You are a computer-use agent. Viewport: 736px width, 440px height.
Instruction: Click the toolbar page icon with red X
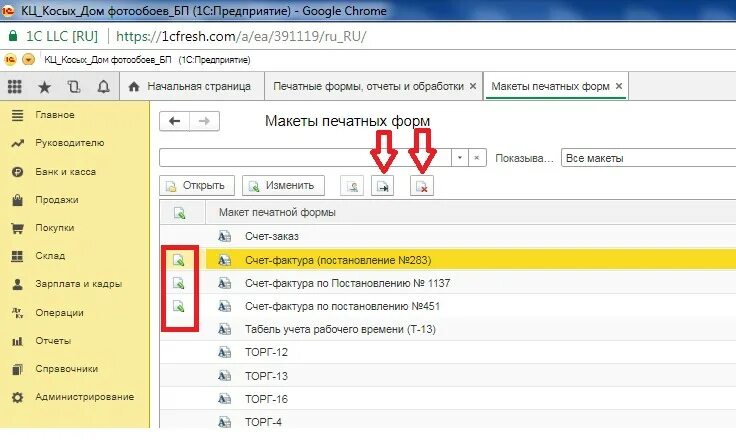click(422, 186)
